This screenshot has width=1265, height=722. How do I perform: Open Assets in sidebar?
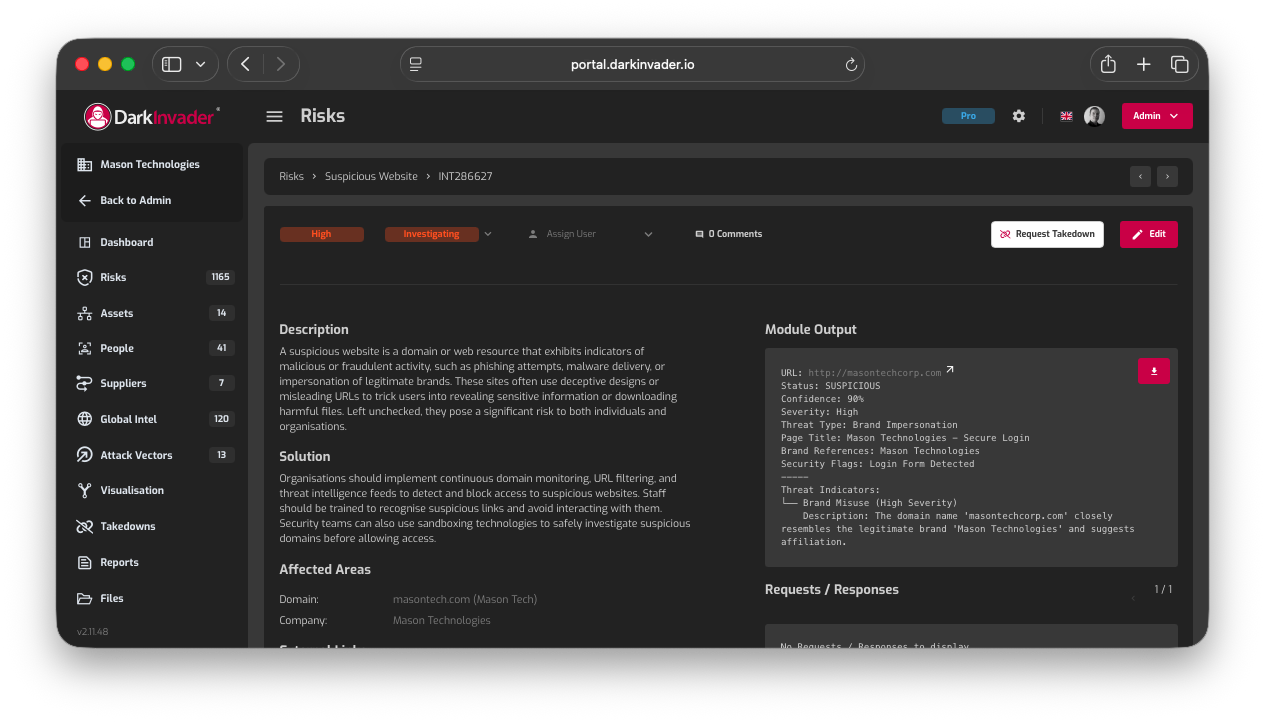[x=152, y=313]
